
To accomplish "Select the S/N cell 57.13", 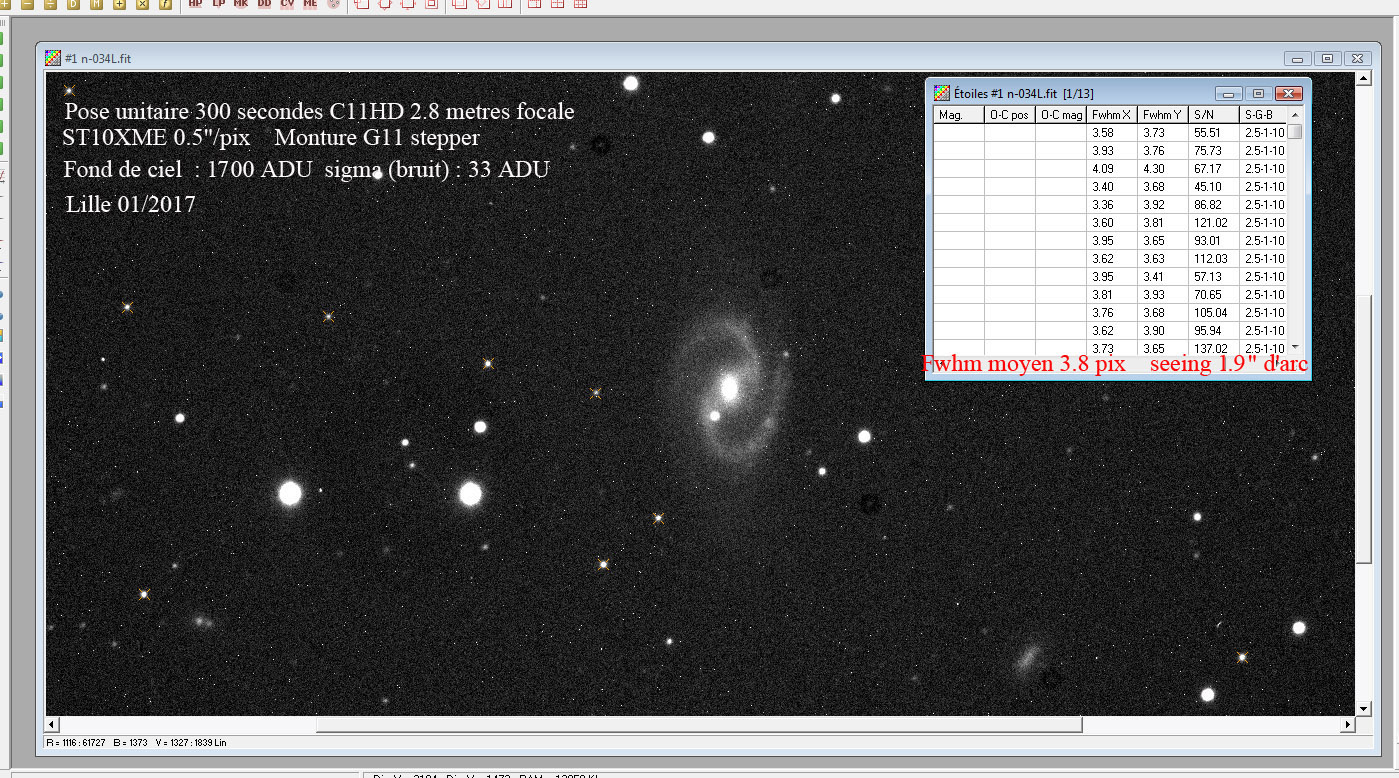I will click(1215, 277).
